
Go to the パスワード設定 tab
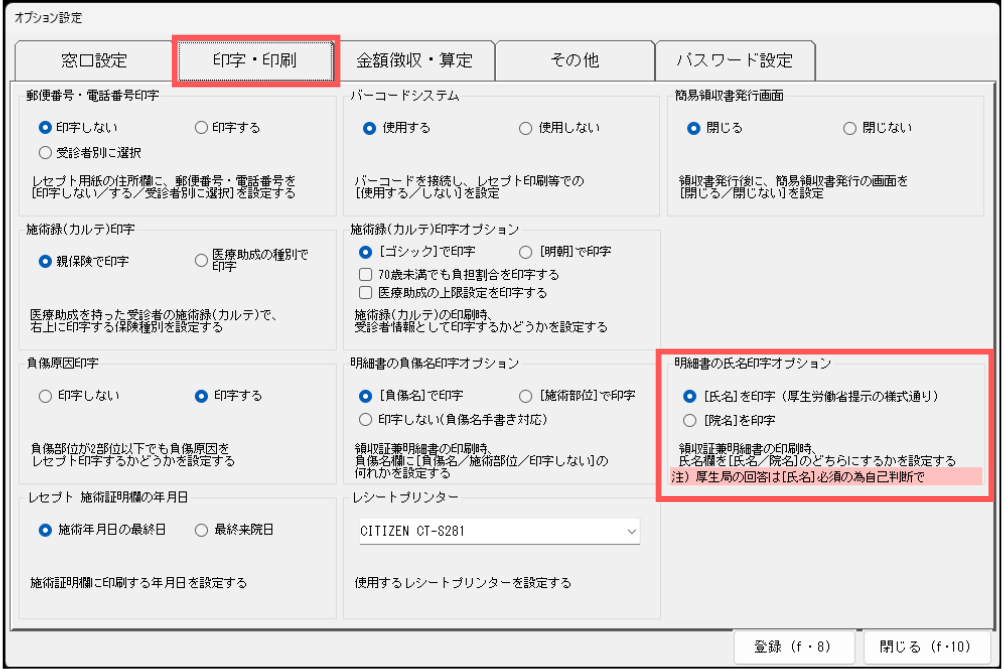click(x=734, y=60)
